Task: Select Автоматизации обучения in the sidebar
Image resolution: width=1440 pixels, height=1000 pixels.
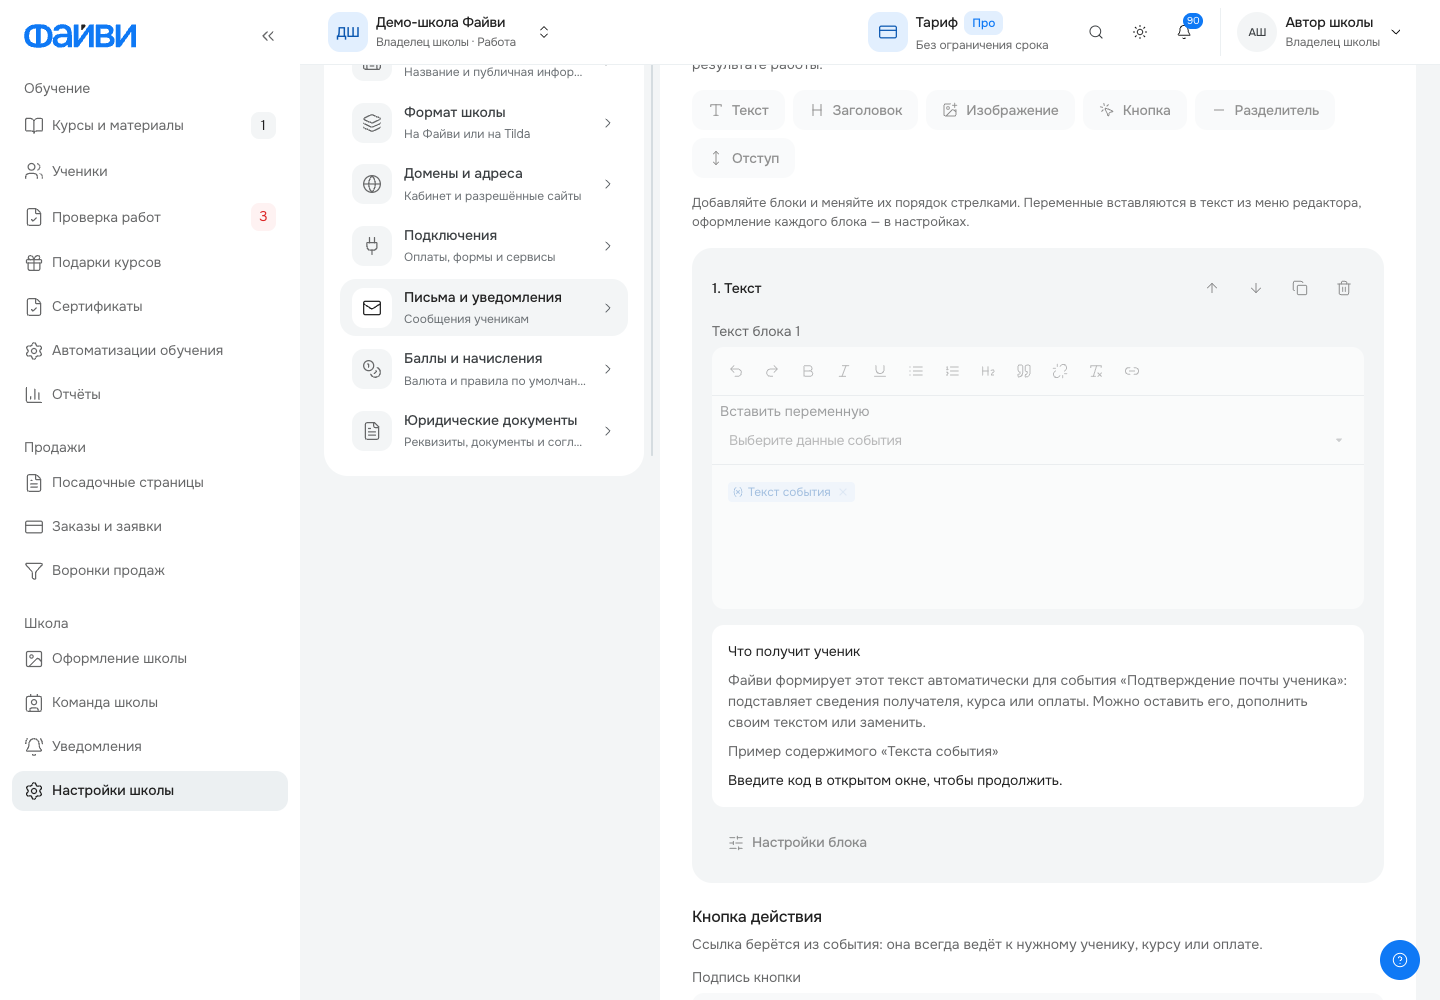Action: 150,350
